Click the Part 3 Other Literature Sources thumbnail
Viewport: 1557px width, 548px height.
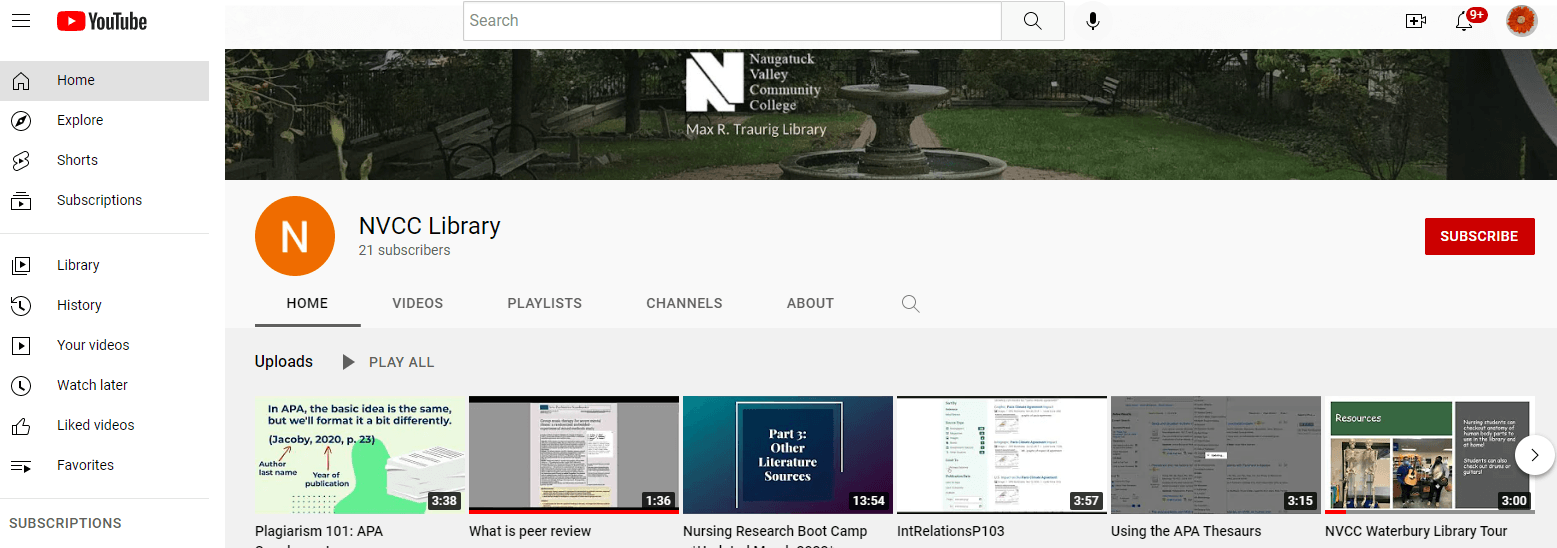(x=788, y=455)
